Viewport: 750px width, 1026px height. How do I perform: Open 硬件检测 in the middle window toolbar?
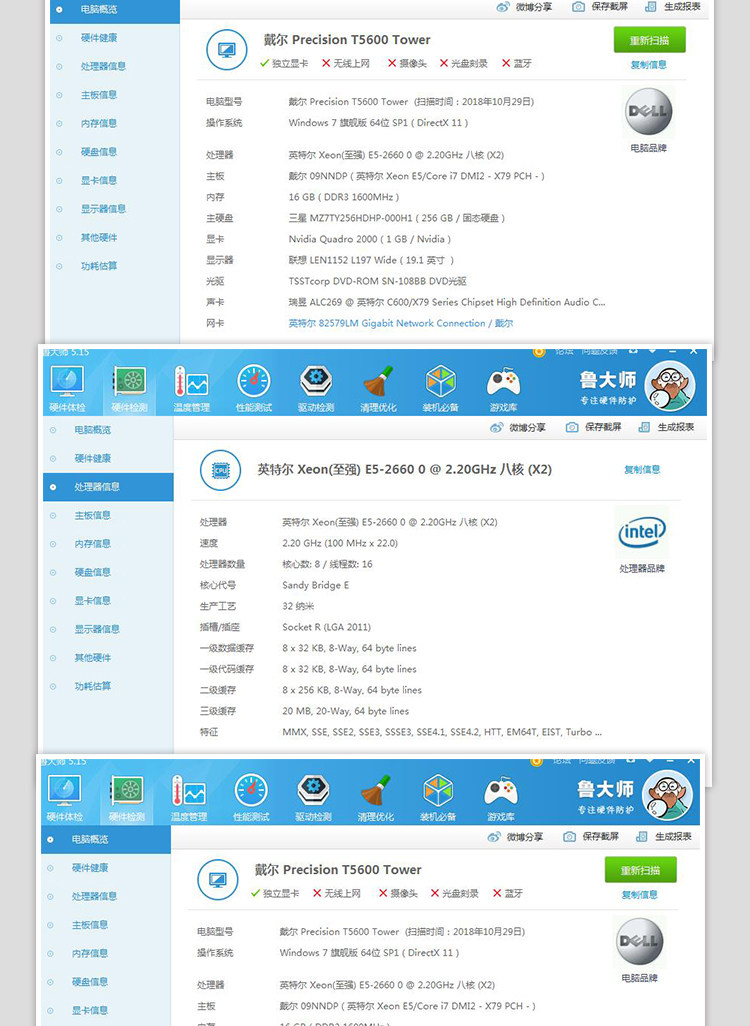point(130,389)
